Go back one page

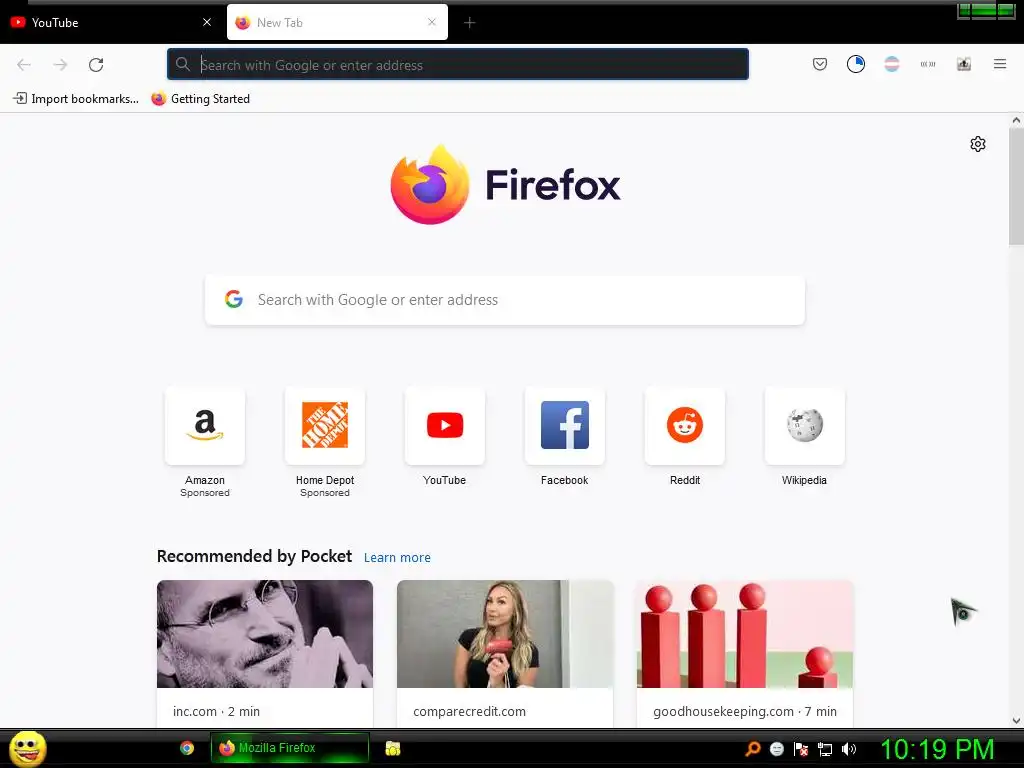[x=24, y=64]
